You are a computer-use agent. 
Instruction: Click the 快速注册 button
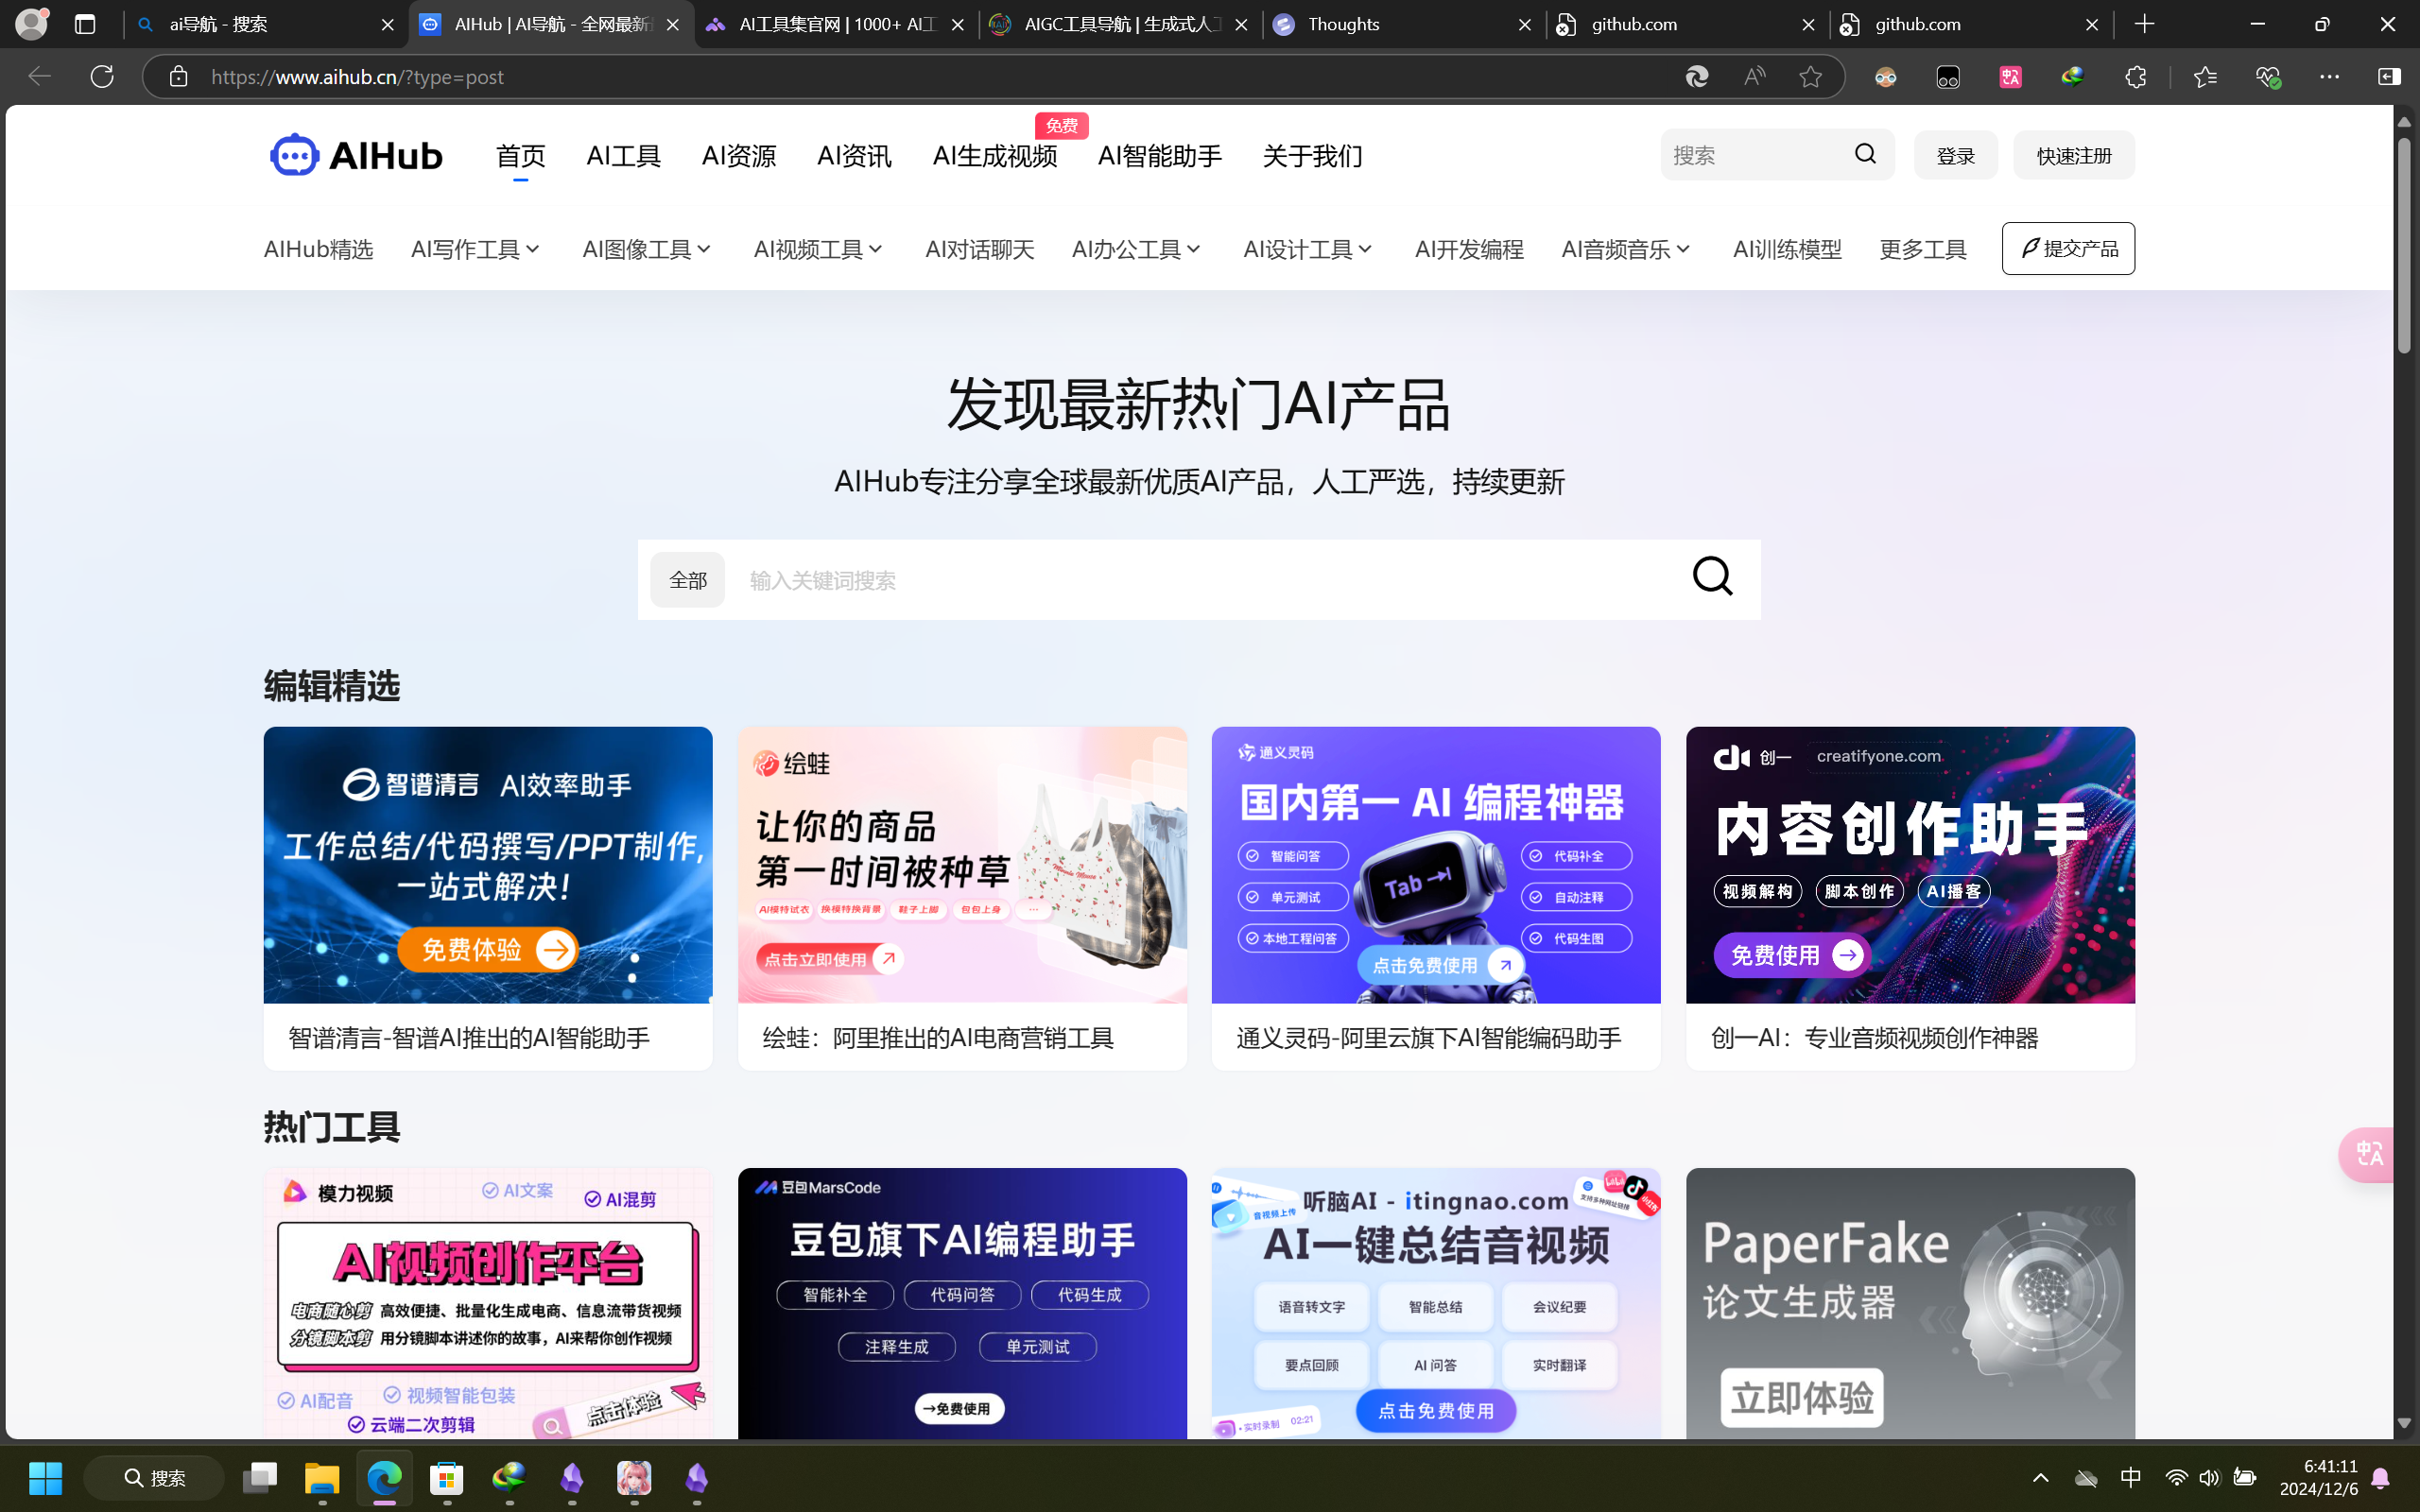click(x=2072, y=154)
